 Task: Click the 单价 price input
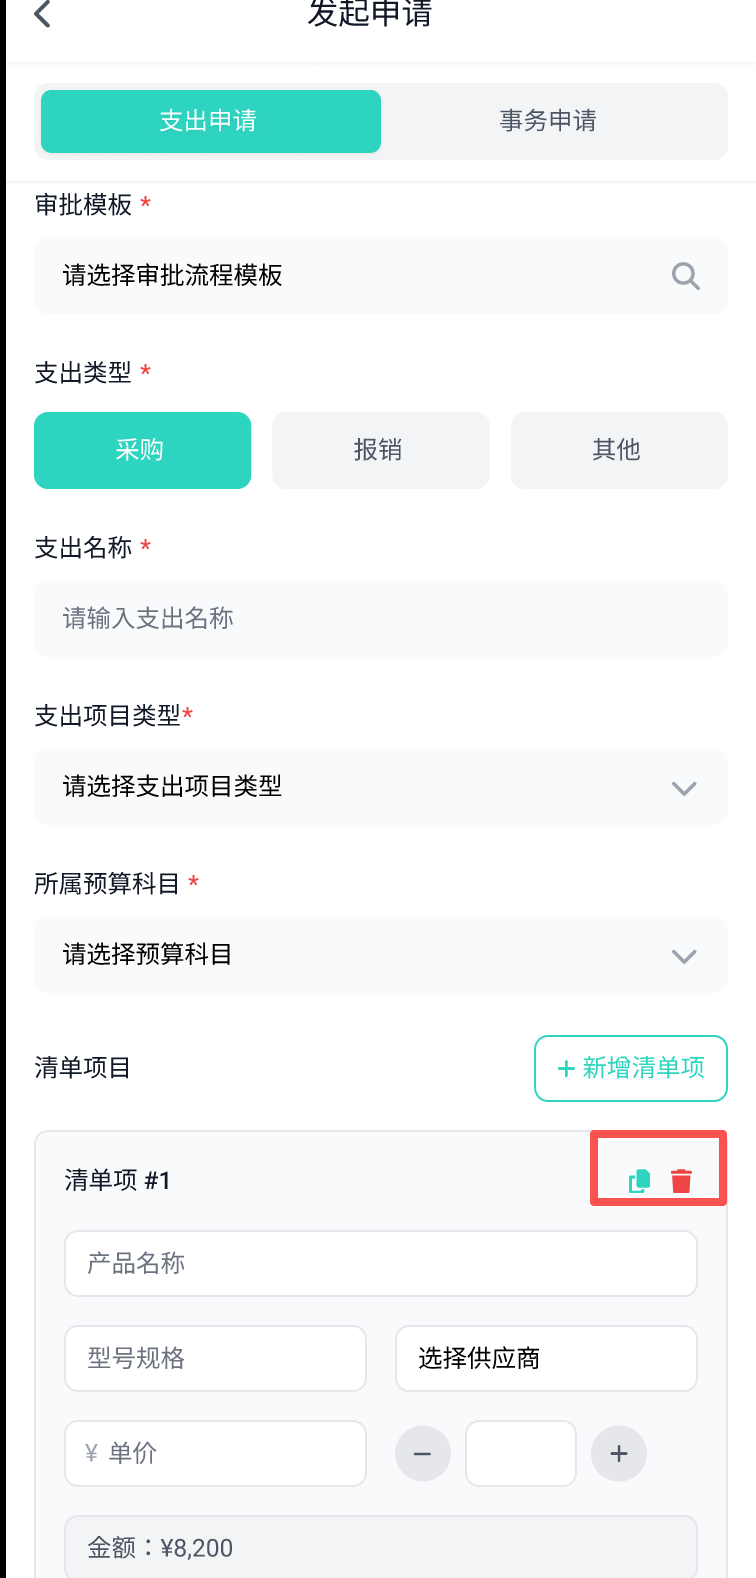(x=215, y=1453)
